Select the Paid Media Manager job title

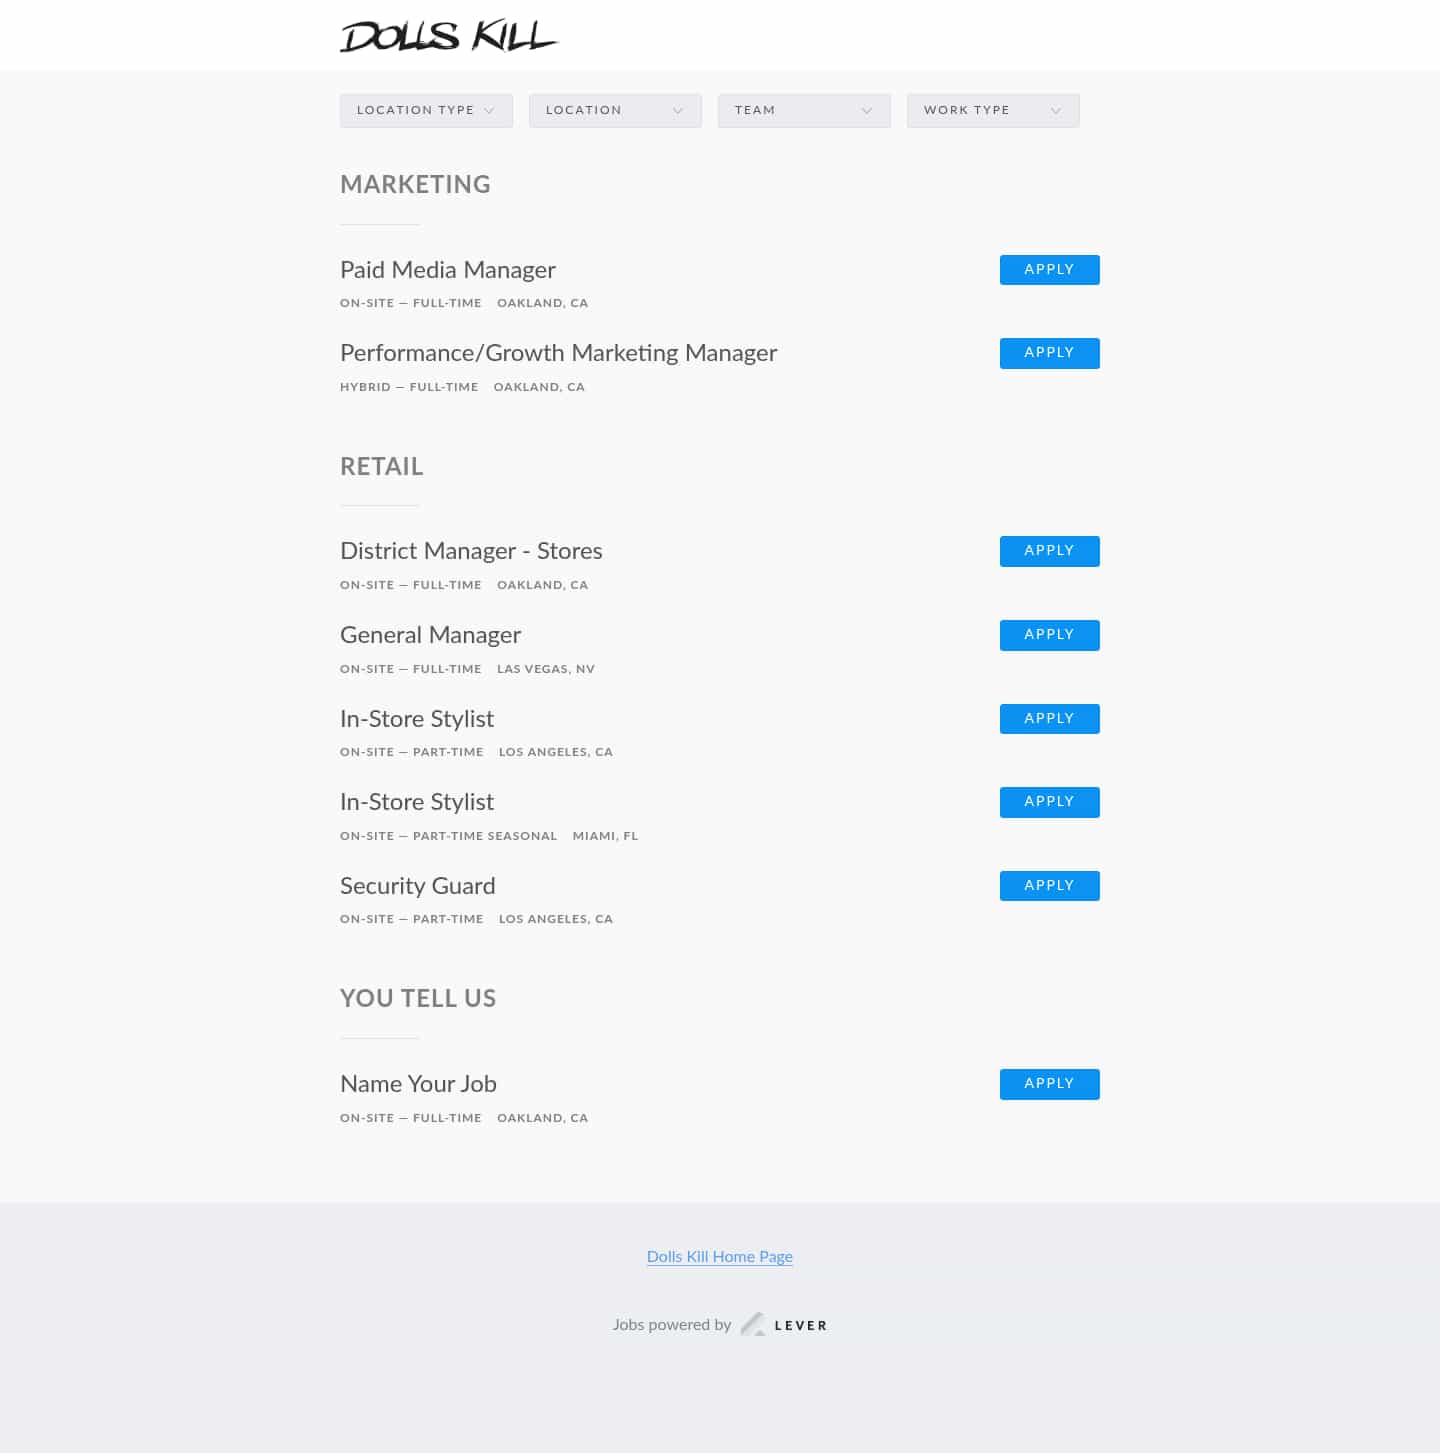pyautogui.click(x=447, y=270)
